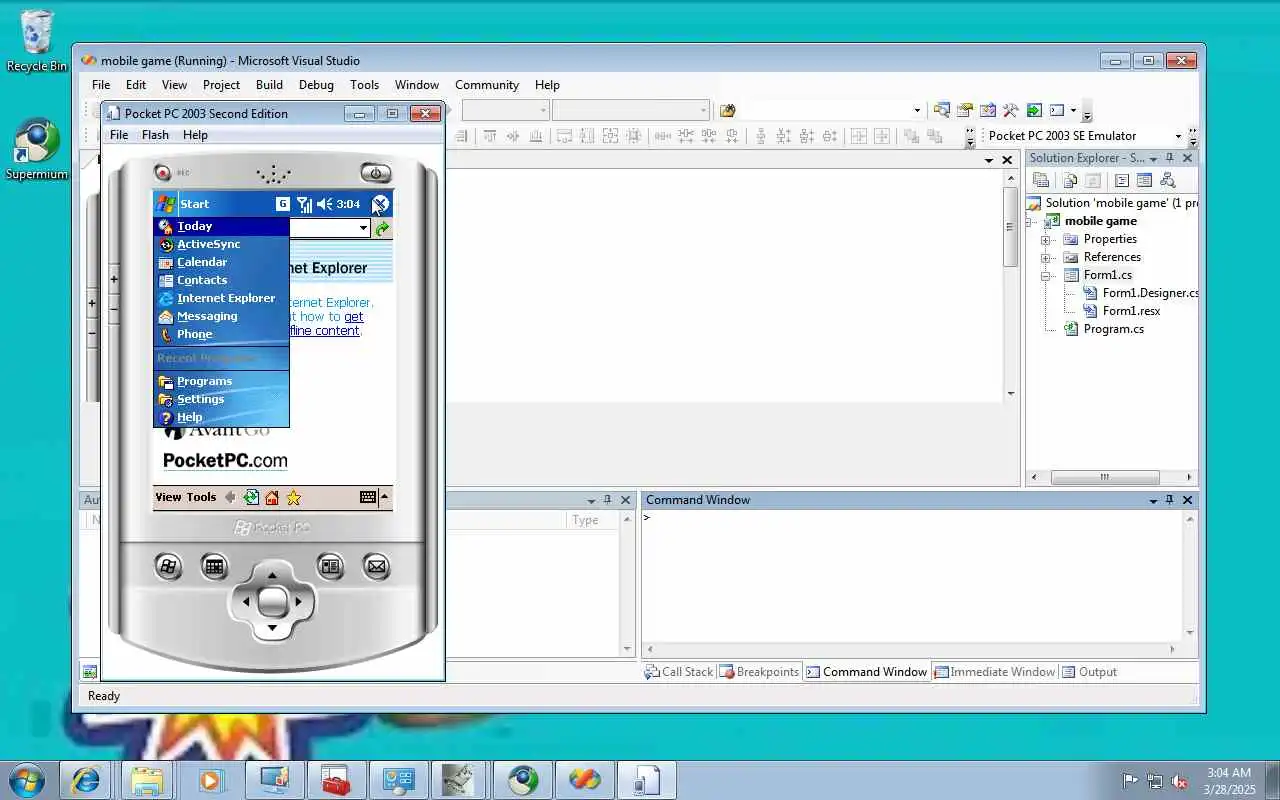Tap the record button on the emulator
The width and height of the screenshot is (1280, 800).
tap(162, 173)
